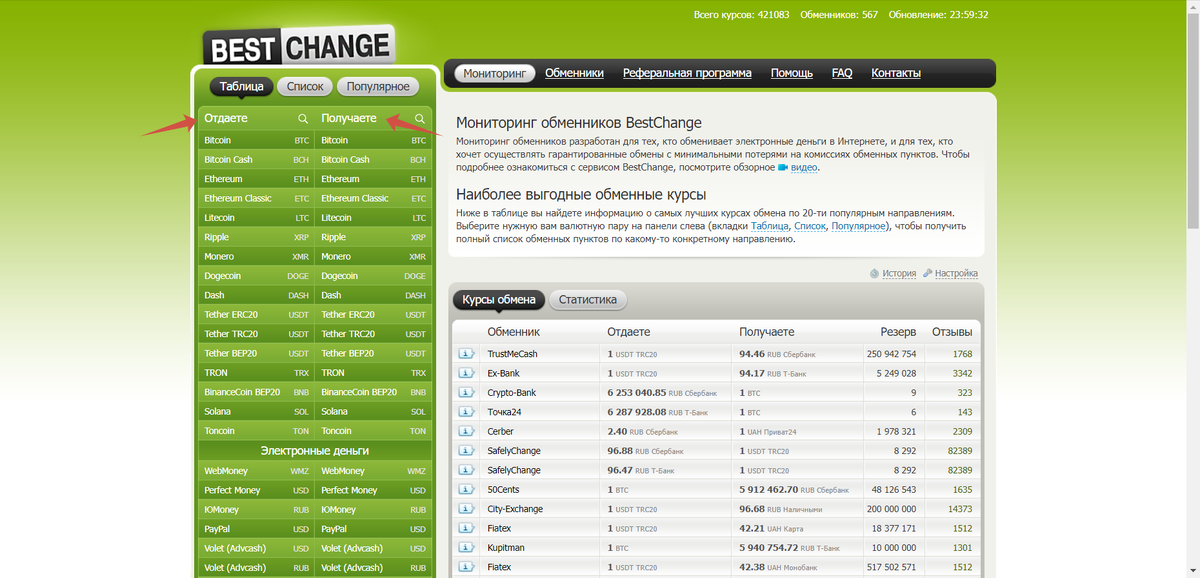This screenshot has height=578, width=1200.
Task: Click the Список link in the paragraph
Action: pos(810,227)
